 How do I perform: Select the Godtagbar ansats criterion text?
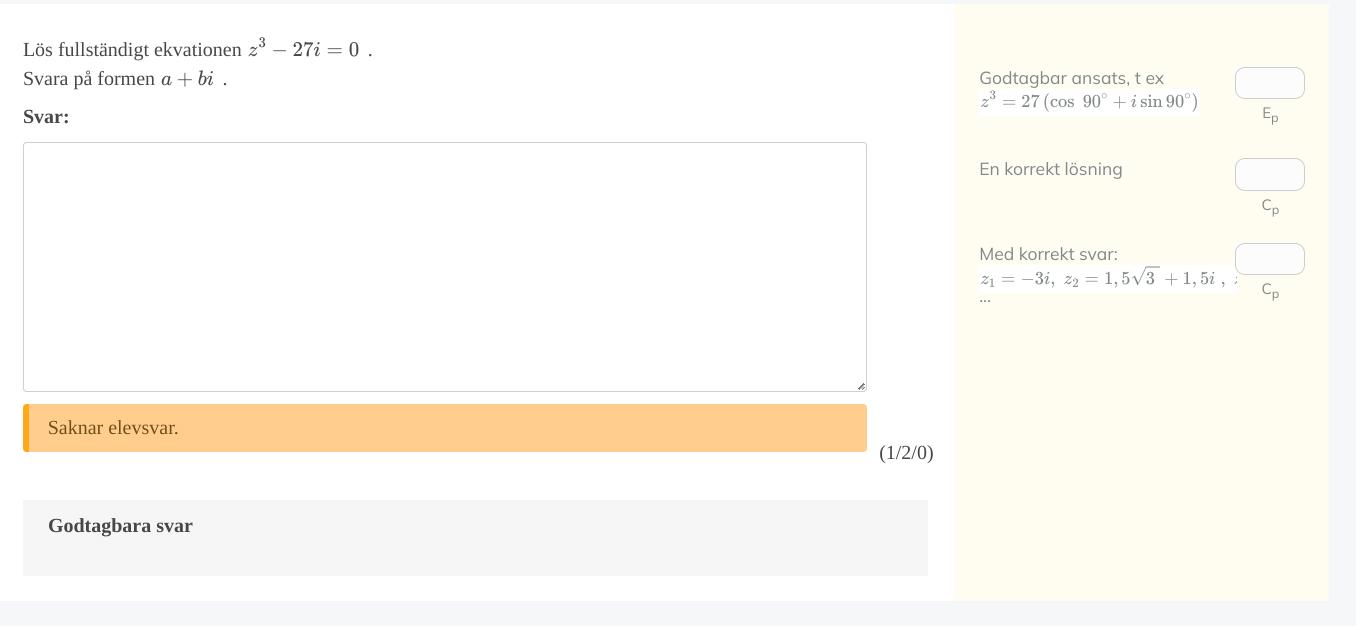pyautogui.click(x=1071, y=78)
